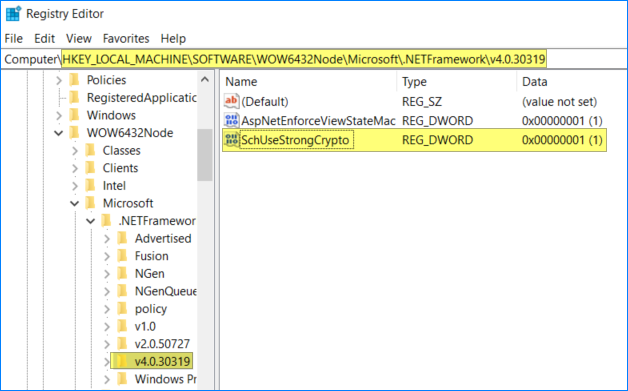The width and height of the screenshot is (628, 391).
Task: Select the (Default) value name
Action: [264, 101]
